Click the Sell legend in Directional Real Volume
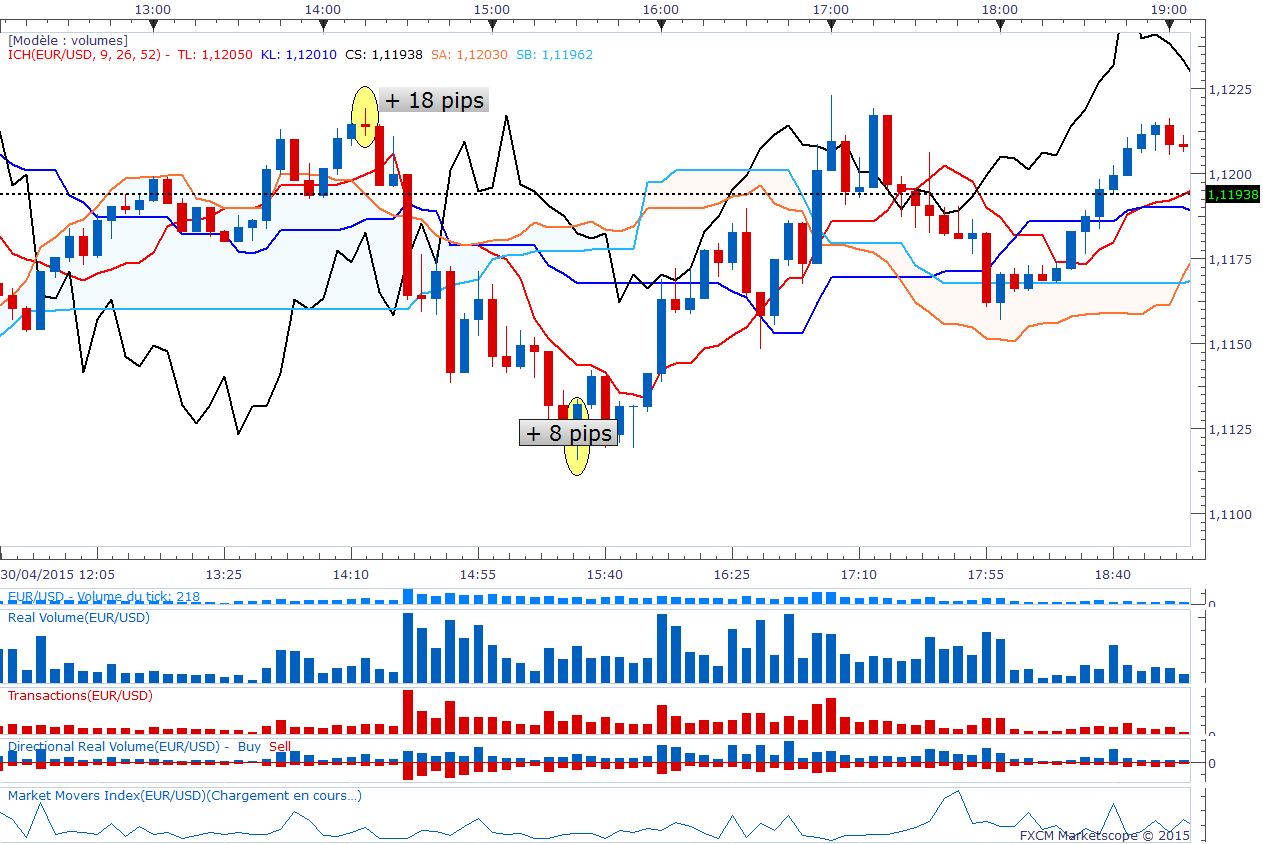This screenshot has width=1263, height=844. [x=280, y=747]
